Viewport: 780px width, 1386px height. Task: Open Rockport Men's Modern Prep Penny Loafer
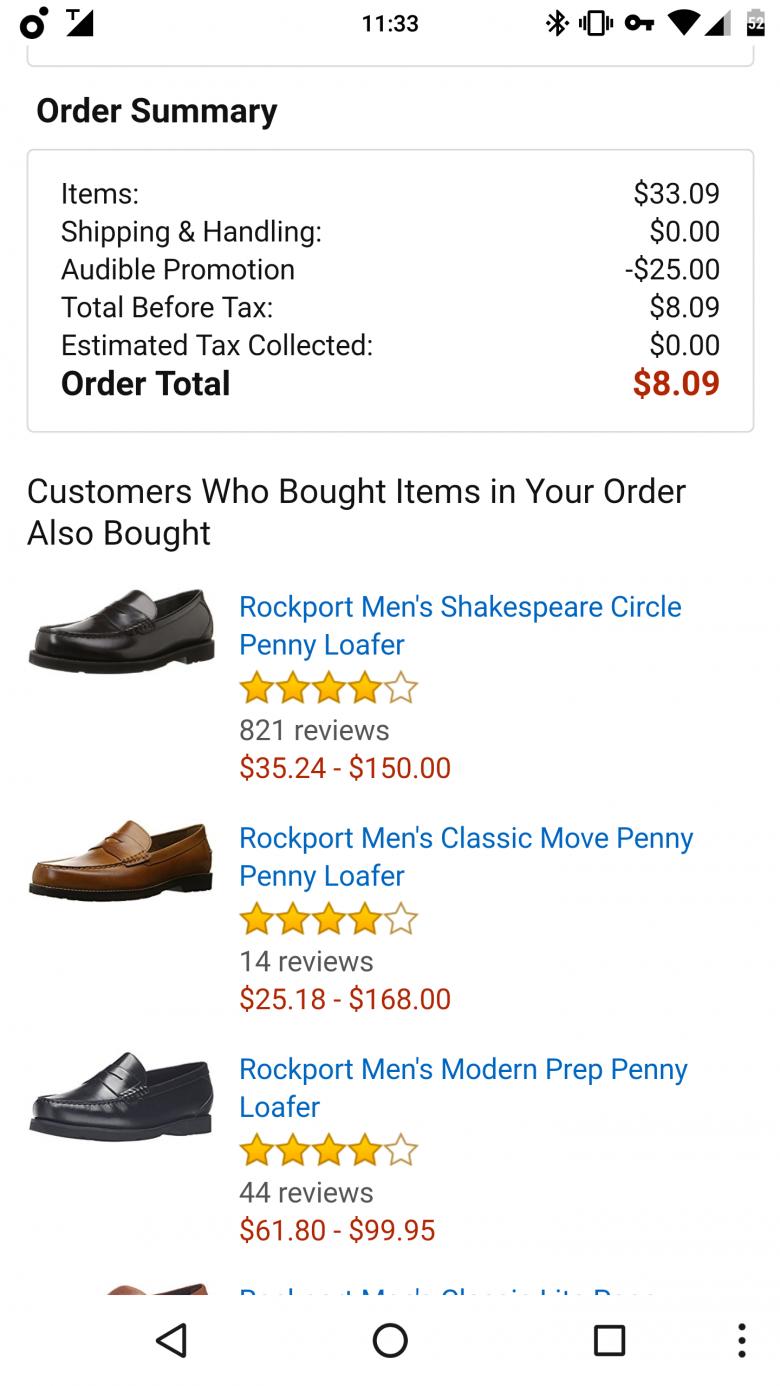[x=463, y=1087]
